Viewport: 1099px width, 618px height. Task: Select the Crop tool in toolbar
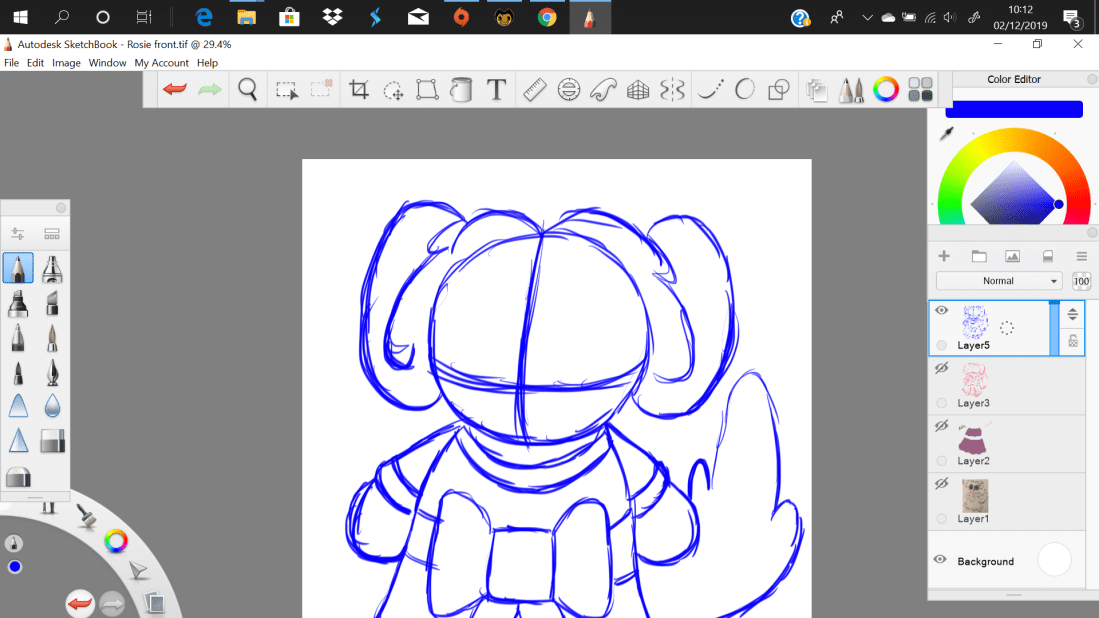359,90
